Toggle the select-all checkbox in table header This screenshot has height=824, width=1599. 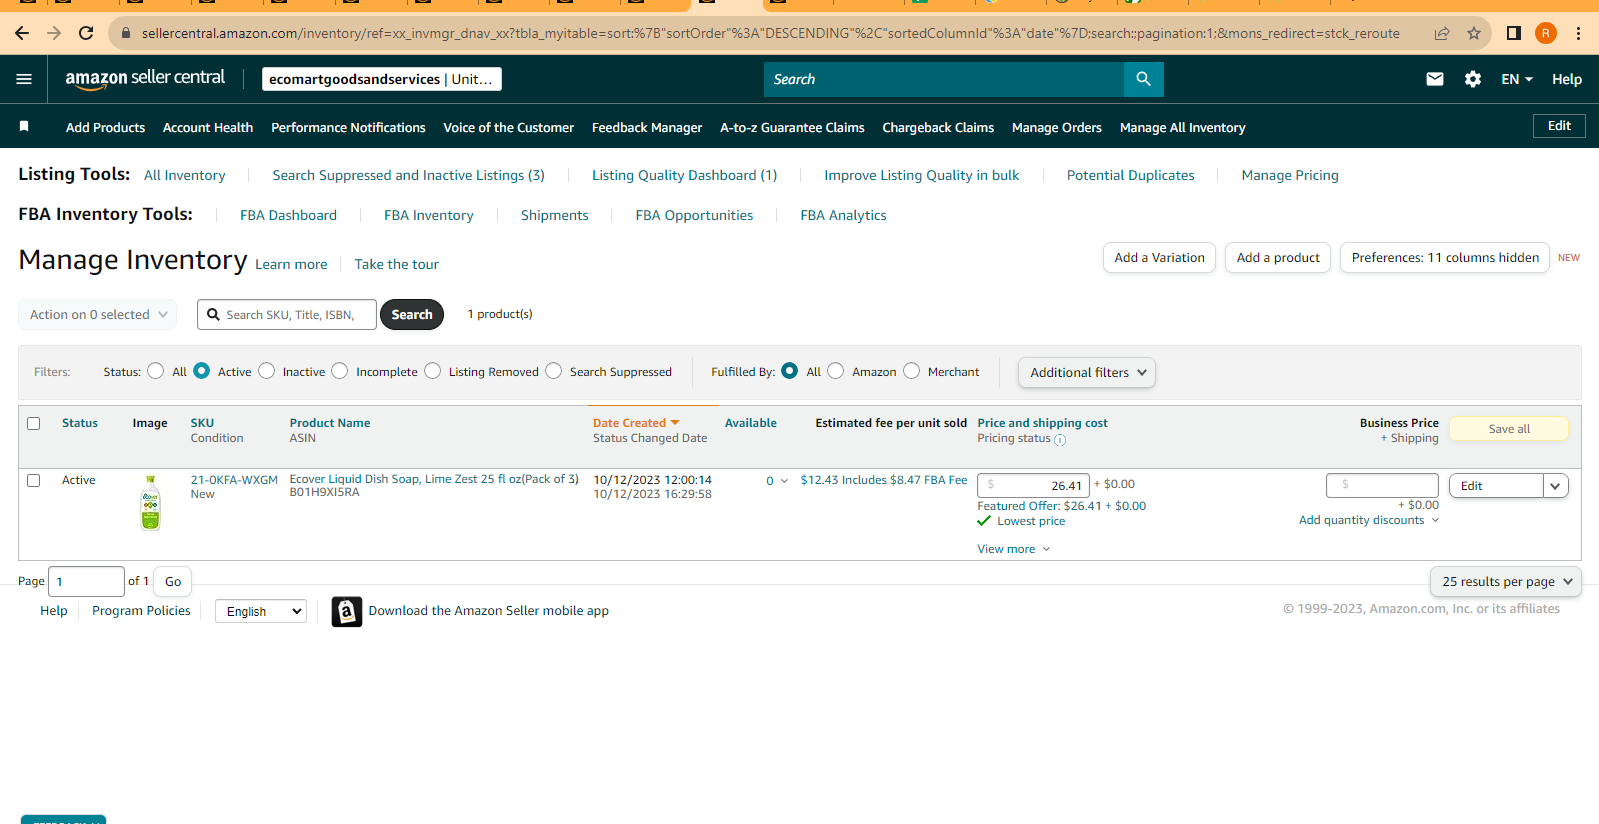pos(34,424)
